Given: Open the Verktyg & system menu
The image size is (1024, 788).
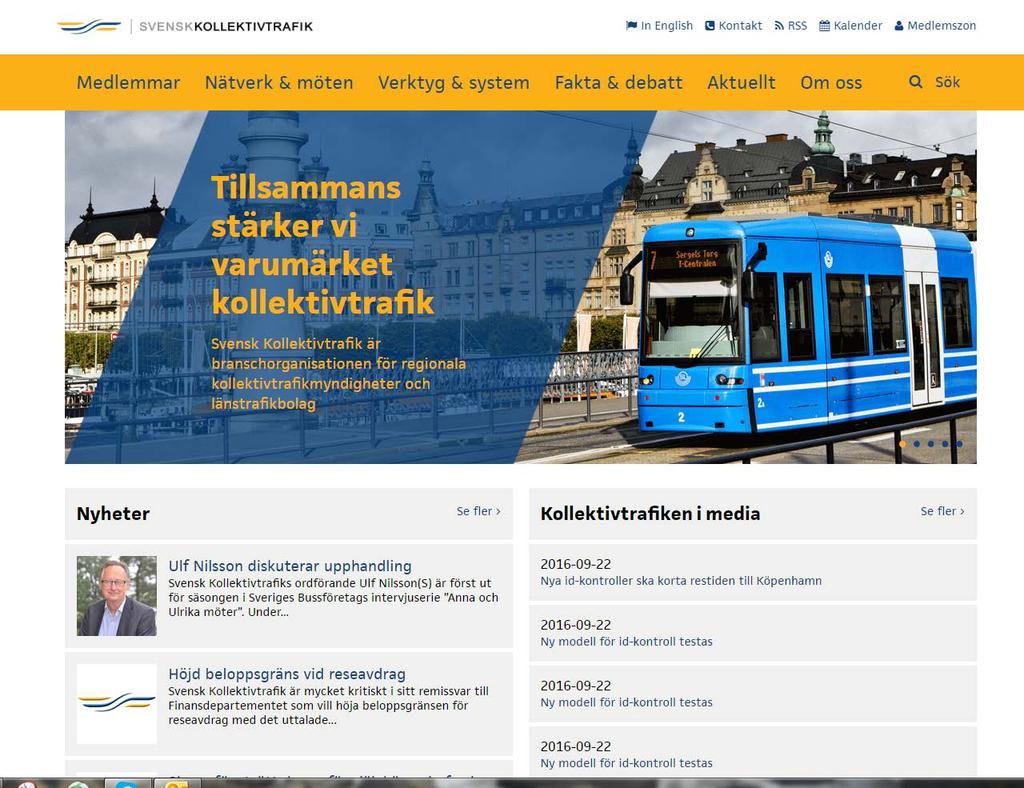Looking at the screenshot, I should pos(454,83).
